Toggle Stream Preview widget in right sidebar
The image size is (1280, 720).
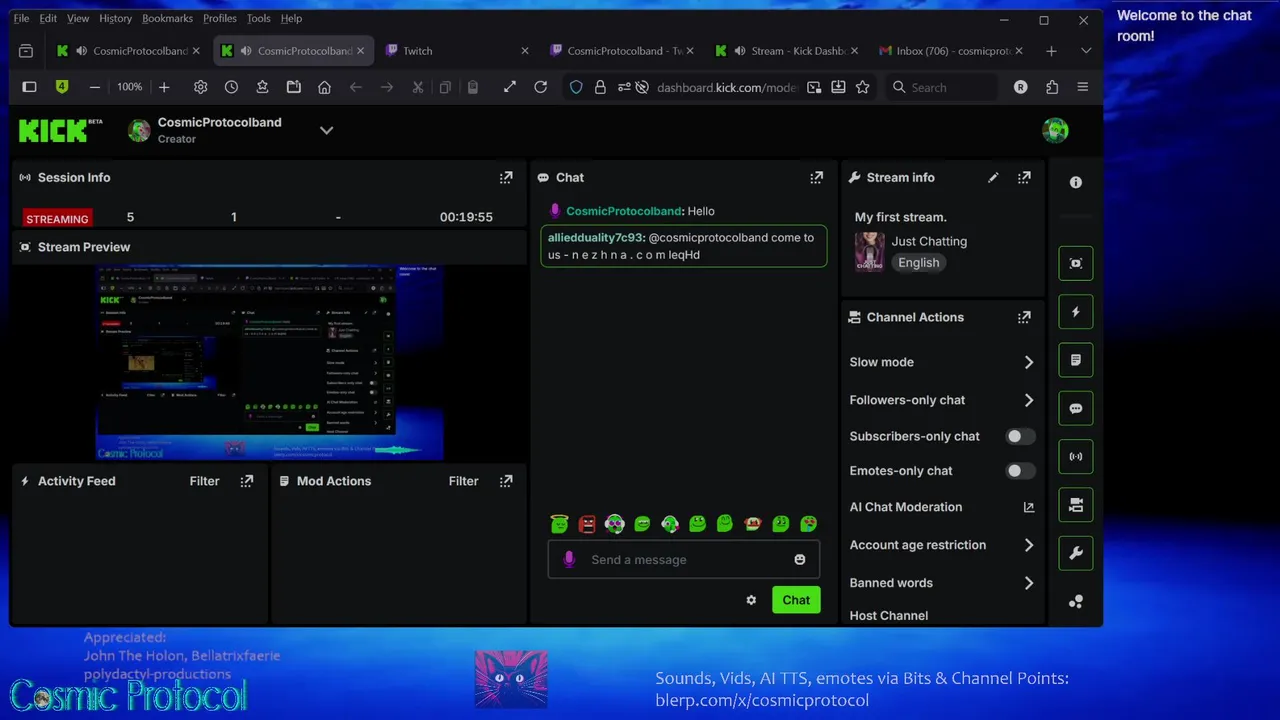(x=1076, y=263)
